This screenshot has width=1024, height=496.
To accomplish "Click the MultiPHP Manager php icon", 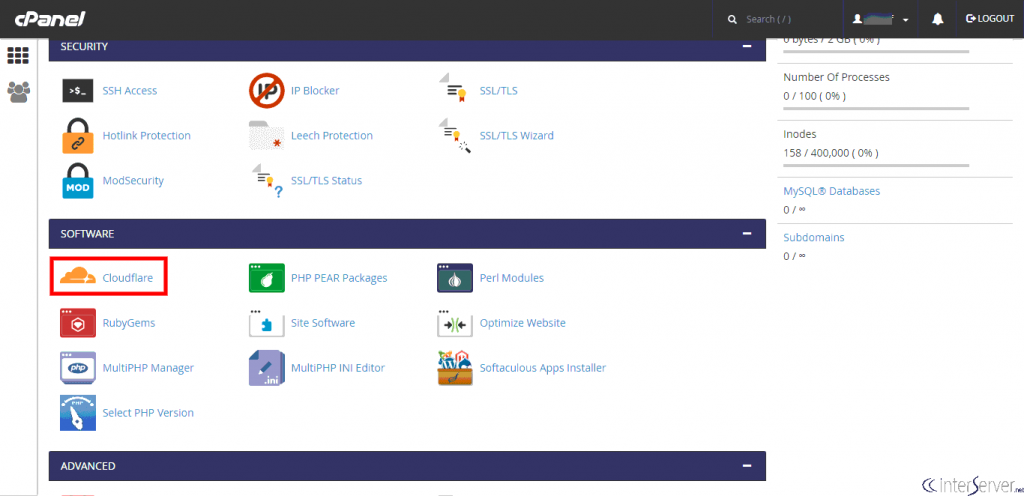I will pyautogui.click(x=78, y=368).
